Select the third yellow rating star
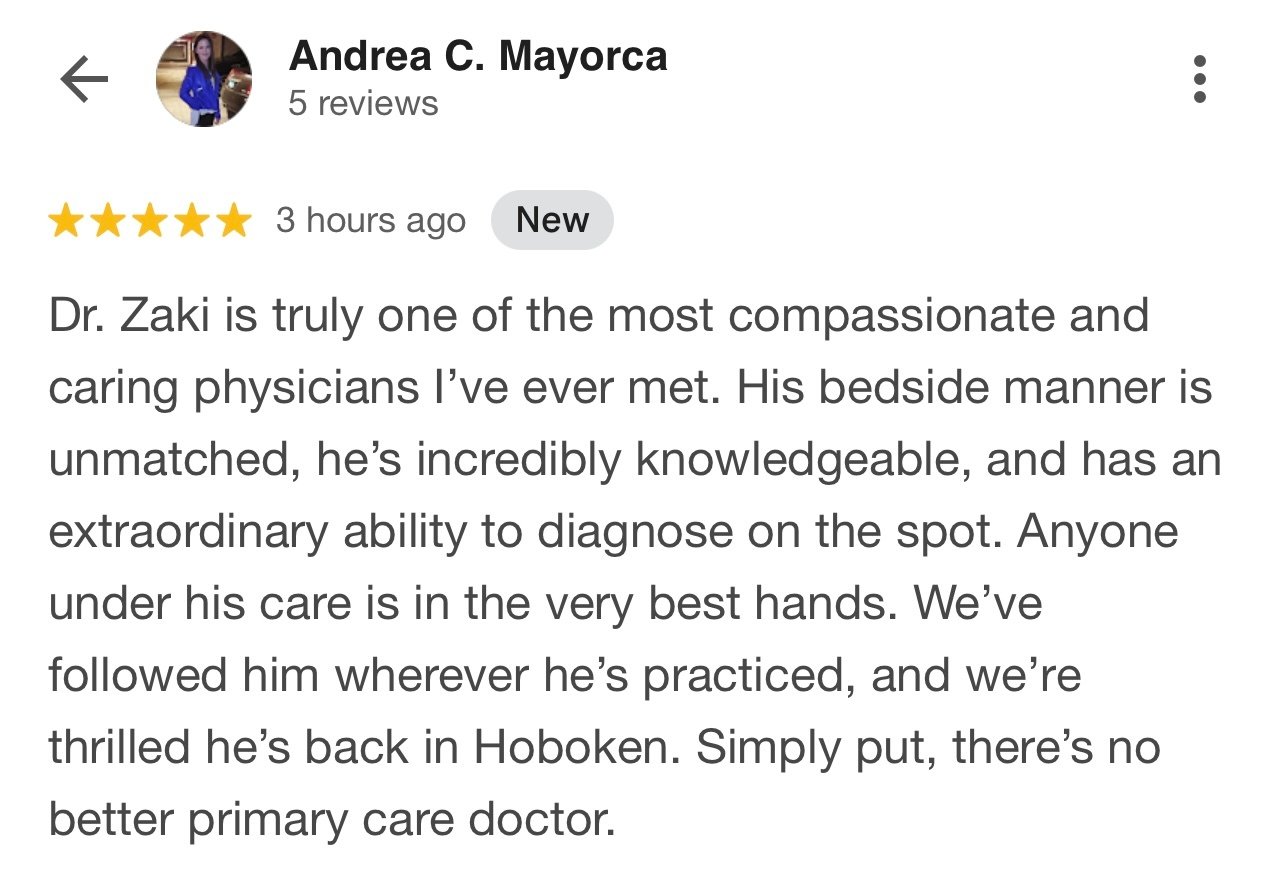This screenshot has height=882, width=1284. click(x=150, y=221)
